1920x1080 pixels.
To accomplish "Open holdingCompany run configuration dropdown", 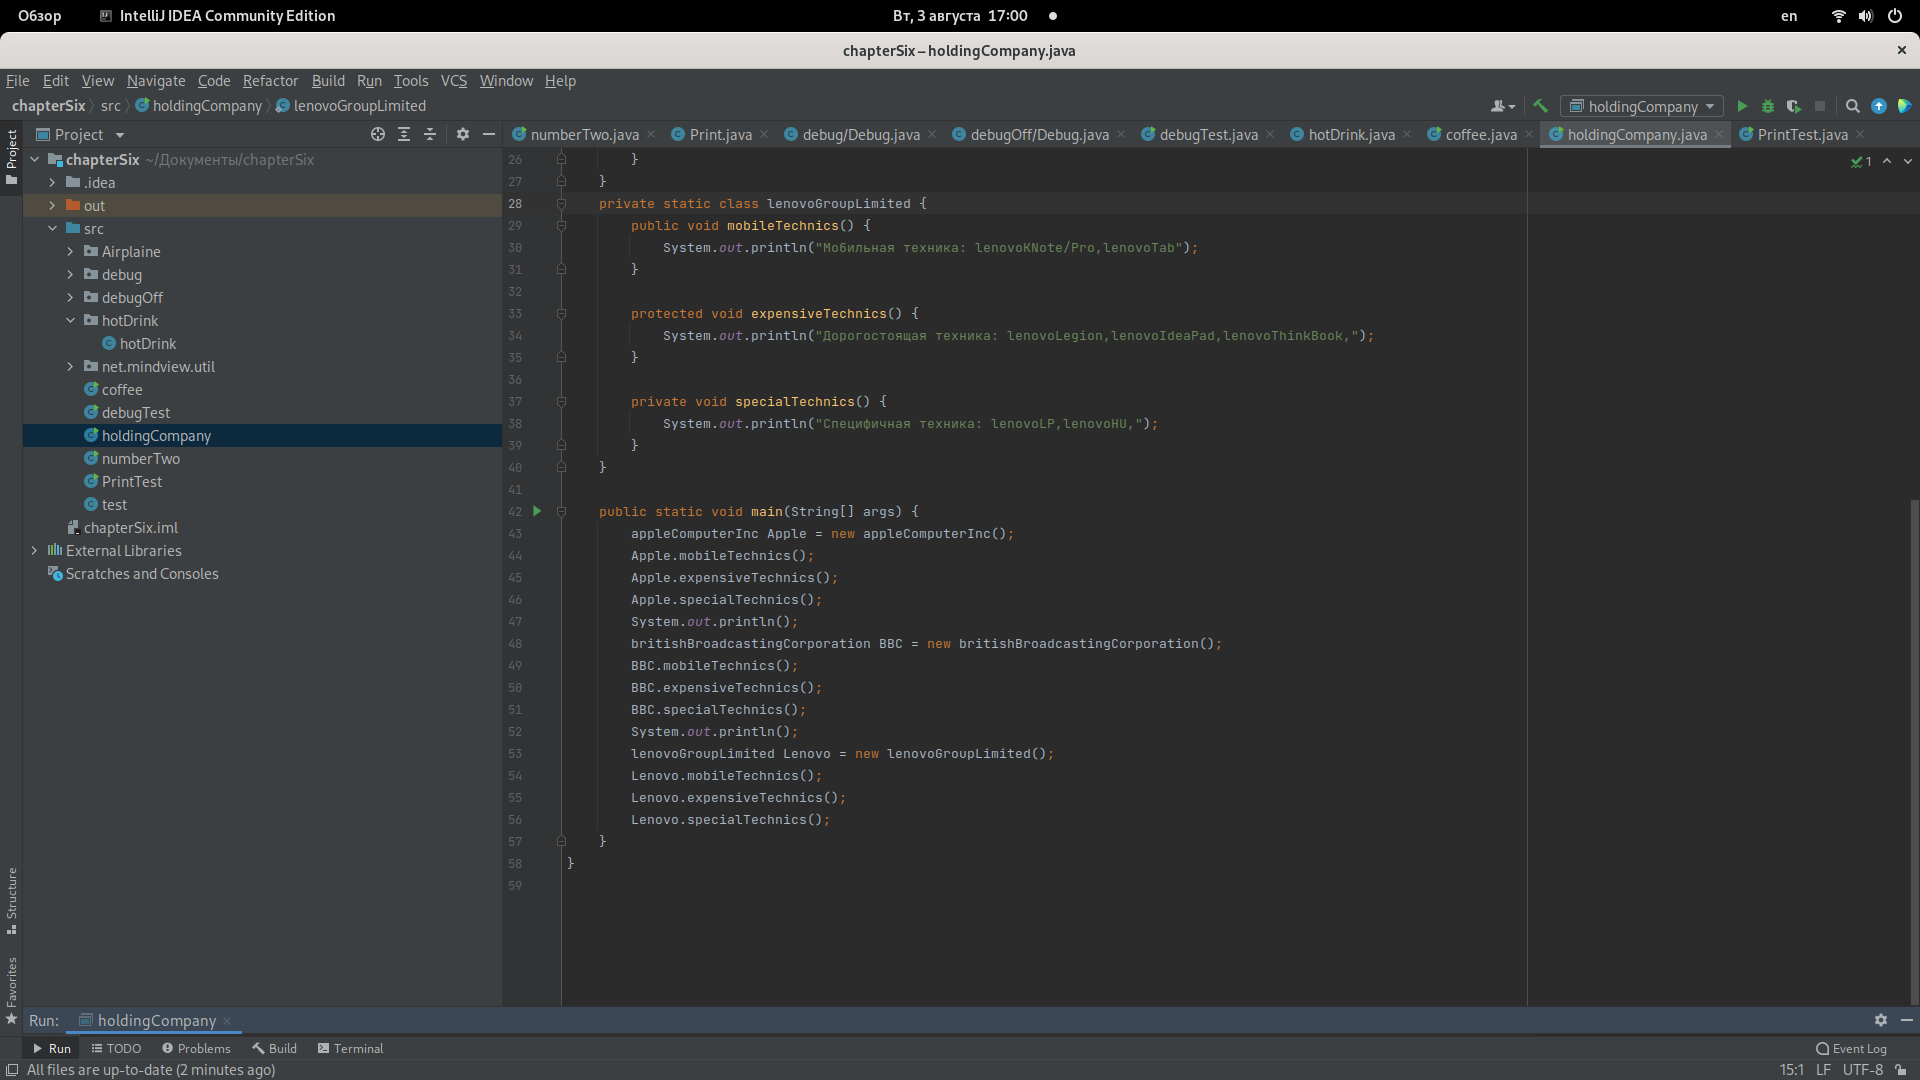I will (x=1640, y=106).
